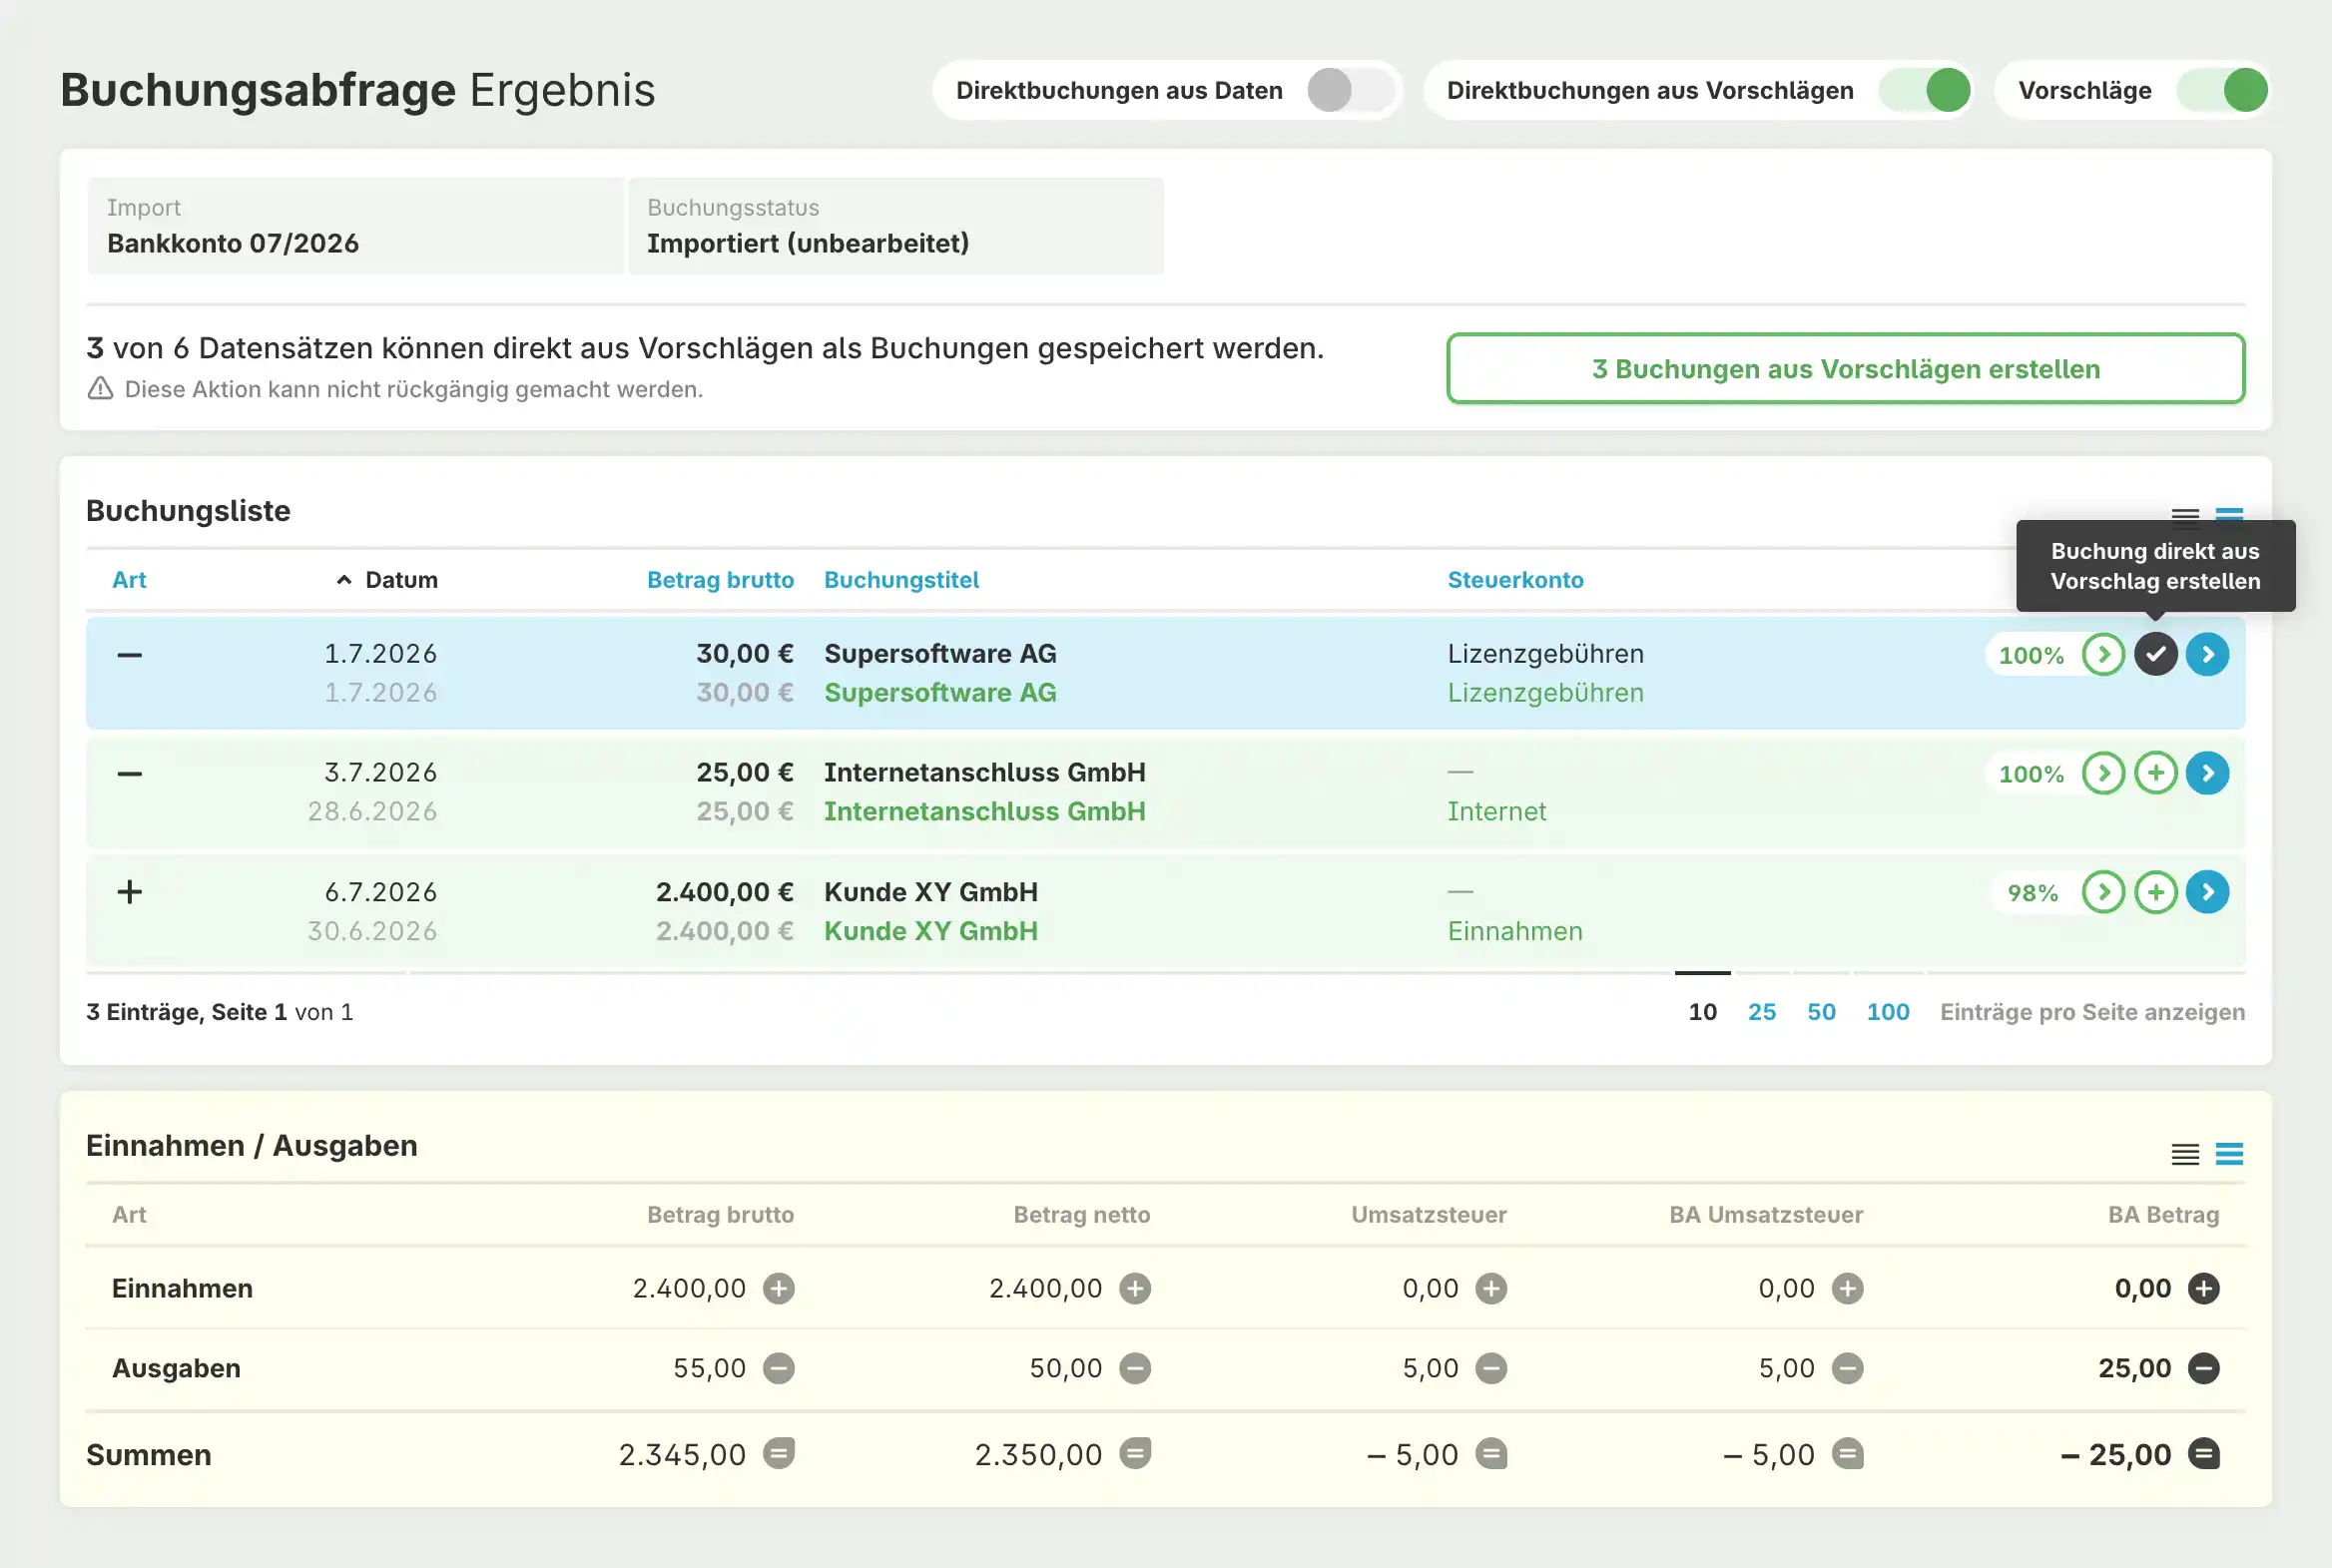Click the green outlined arrow for Supersoftware AG
Viewport: 2332px width, 1568px height.
pyautogui.click(x=2103, y=655)
